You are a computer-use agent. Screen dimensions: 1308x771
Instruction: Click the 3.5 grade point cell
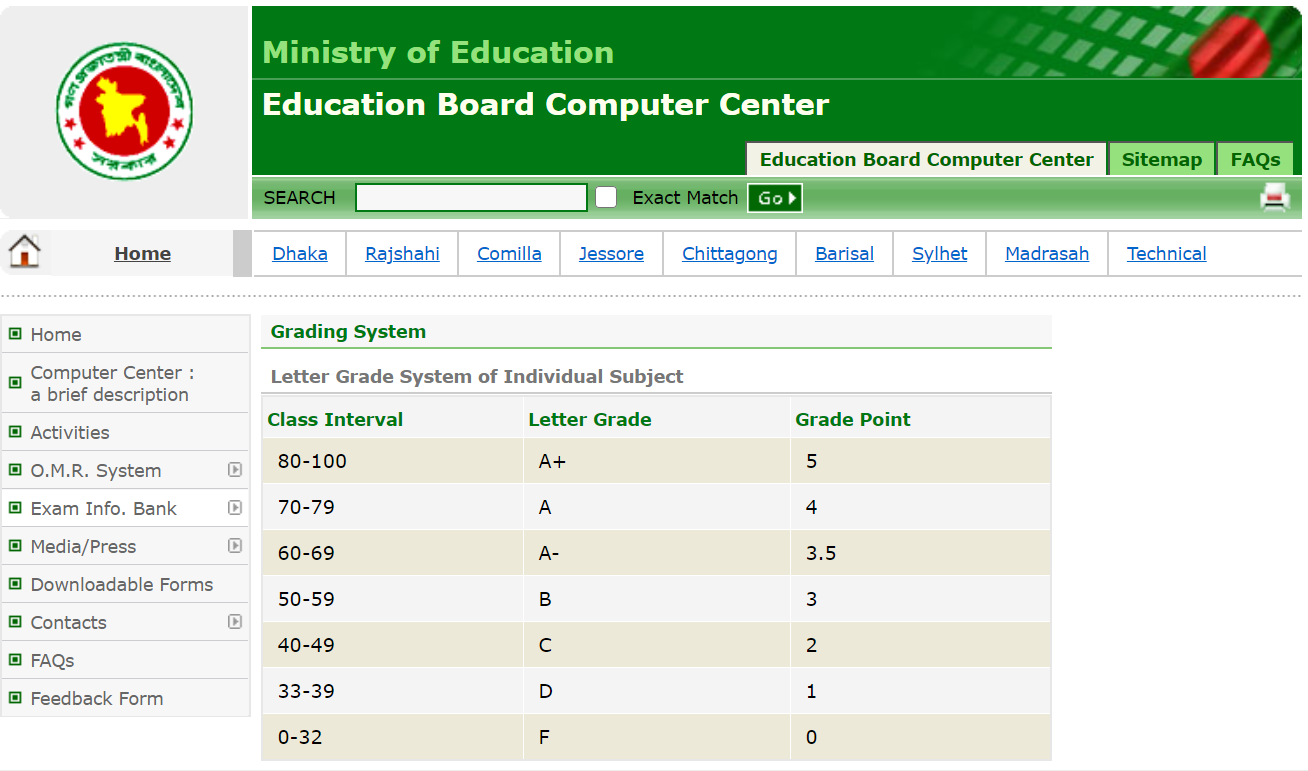[920, 553]
